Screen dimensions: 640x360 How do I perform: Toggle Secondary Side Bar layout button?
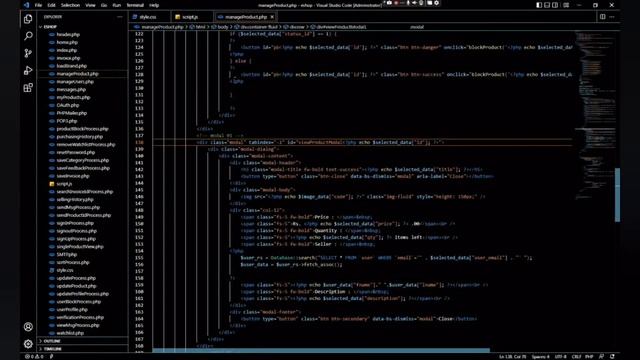pos(555,5)
